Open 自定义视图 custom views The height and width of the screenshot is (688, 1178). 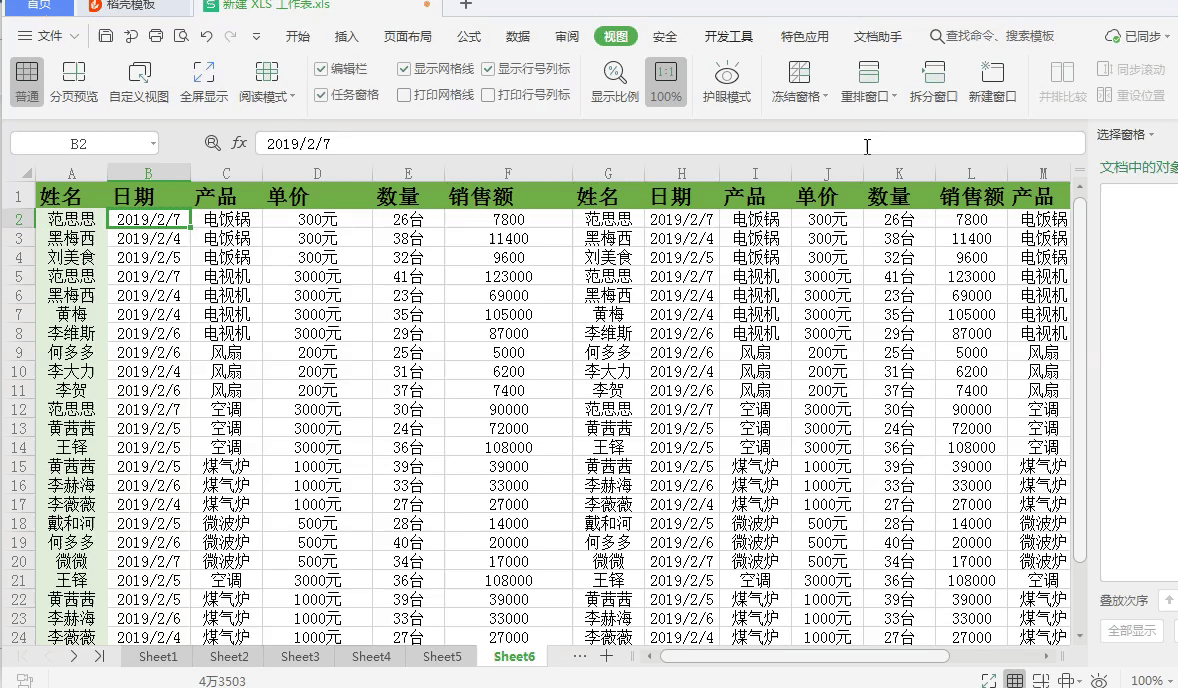click(139, 81)
